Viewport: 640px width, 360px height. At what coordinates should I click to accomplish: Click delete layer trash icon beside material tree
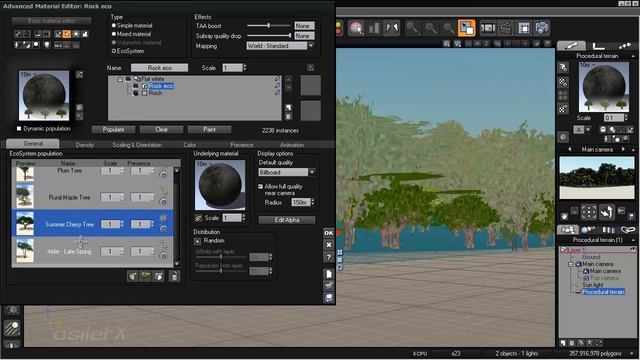[289, 116]
